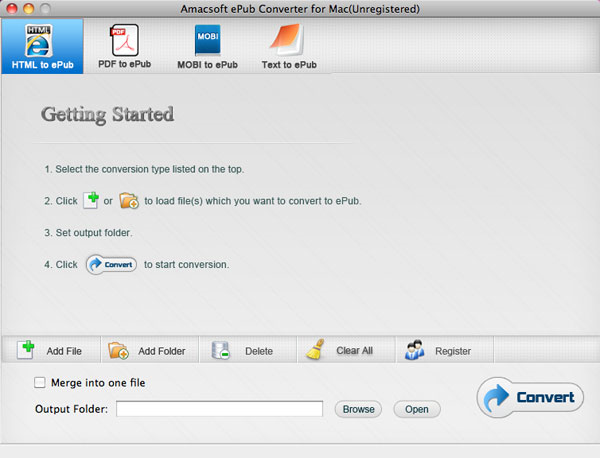Choose the Text to ePub tab
The image size is (600, 458).
pos(289,46)
